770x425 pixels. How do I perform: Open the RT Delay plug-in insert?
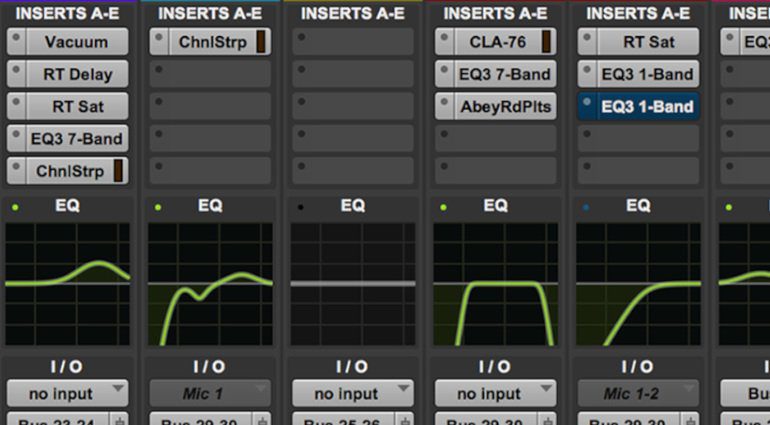(x=77, y=74)
